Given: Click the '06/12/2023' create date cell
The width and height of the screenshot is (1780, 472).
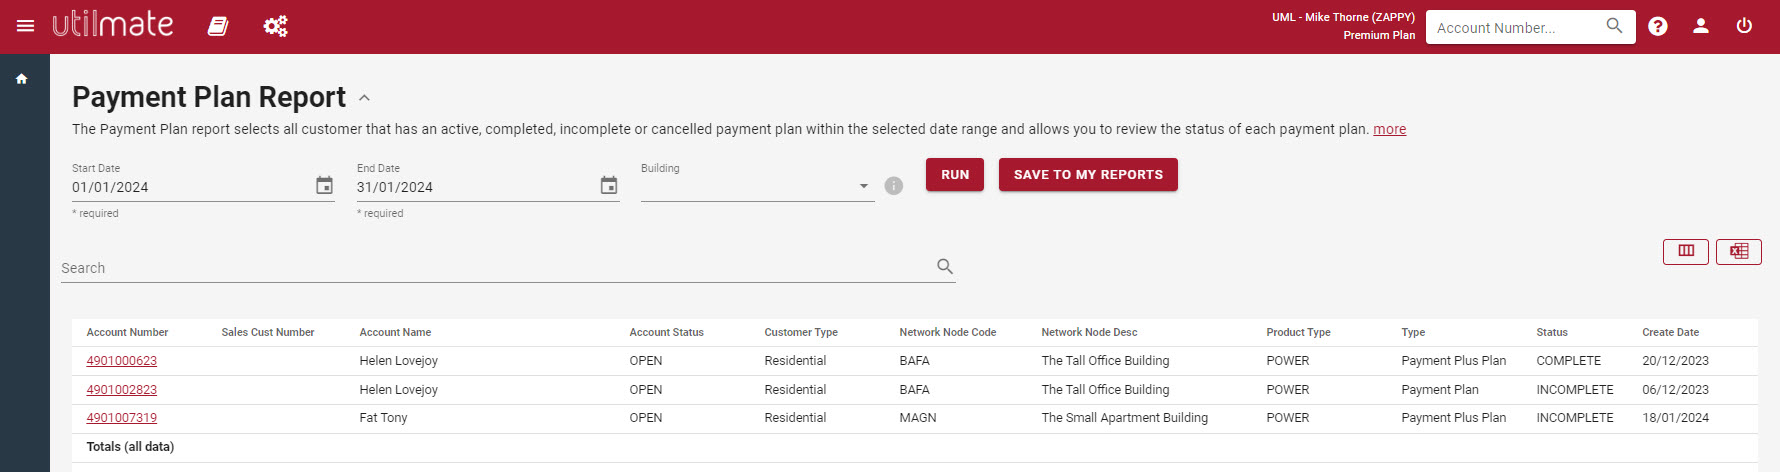Looking at the screenshot, I should pyautogui.click(x=1675, y=390).
